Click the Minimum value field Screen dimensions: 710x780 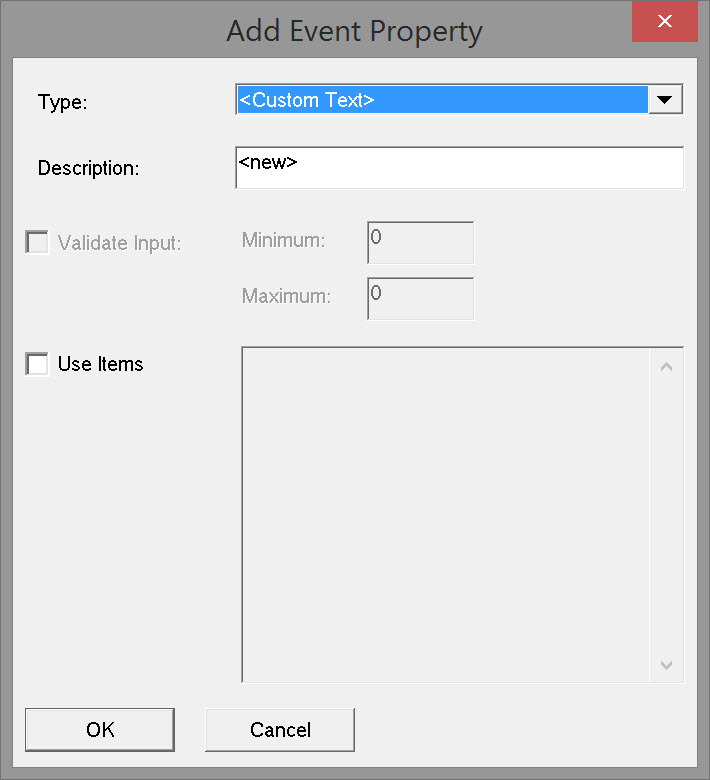pos(420,242)
